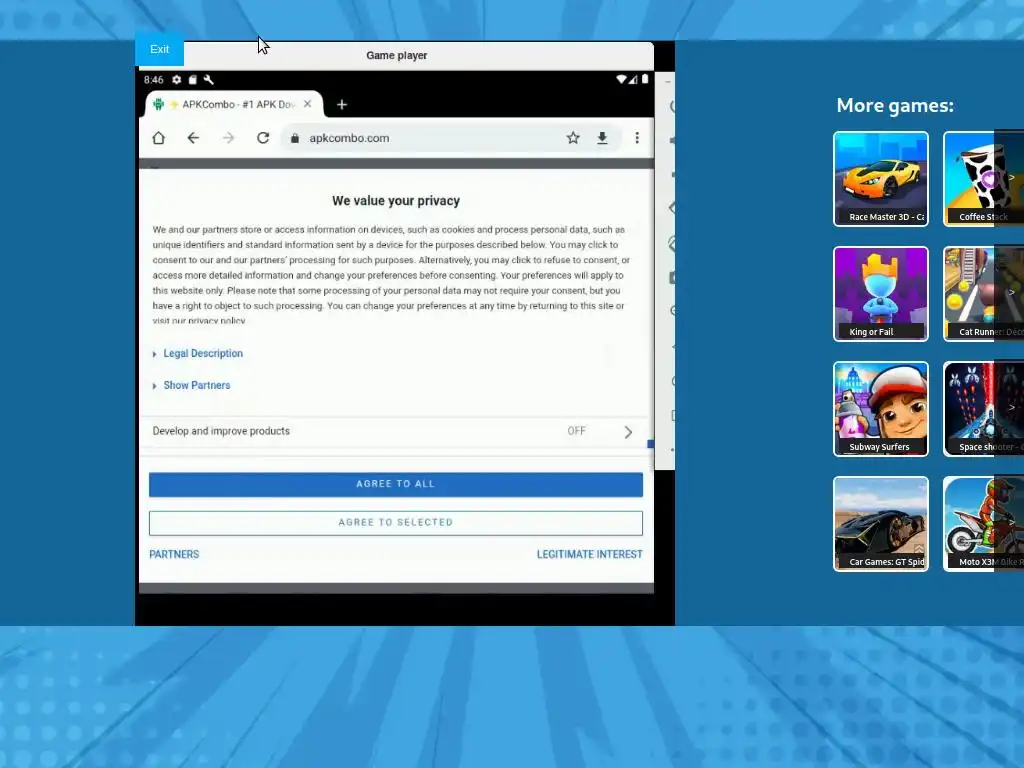Screen dimensions: 1024x768
Task: Open the Car Games: GT Spid thumbnail
Action: pyautogui.click(x=880, y=524)
